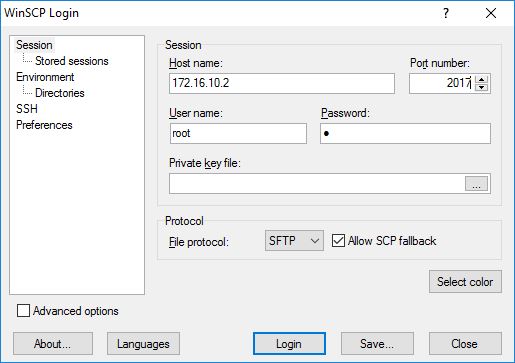Image resolution: width=515 pixels, height=363 pixels.
Task: Click the Password field
Action: pyautogui.click(x=405, y=133)
